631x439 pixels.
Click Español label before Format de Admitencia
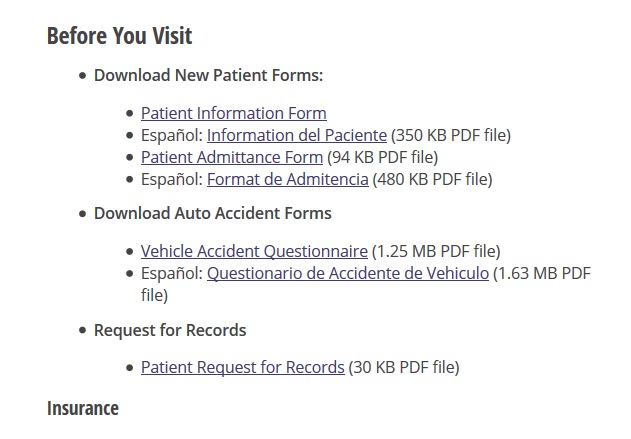click(172, 179)
